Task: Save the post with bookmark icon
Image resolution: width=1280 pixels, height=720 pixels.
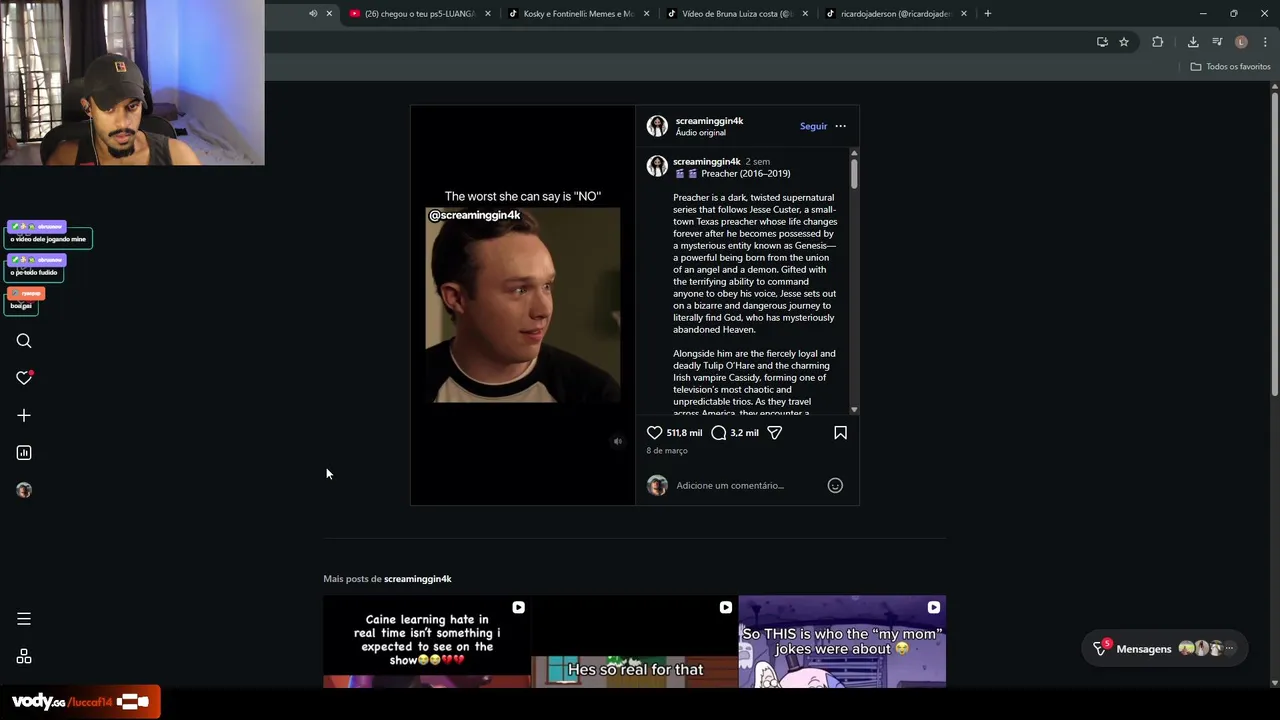Action: [840, 433]
